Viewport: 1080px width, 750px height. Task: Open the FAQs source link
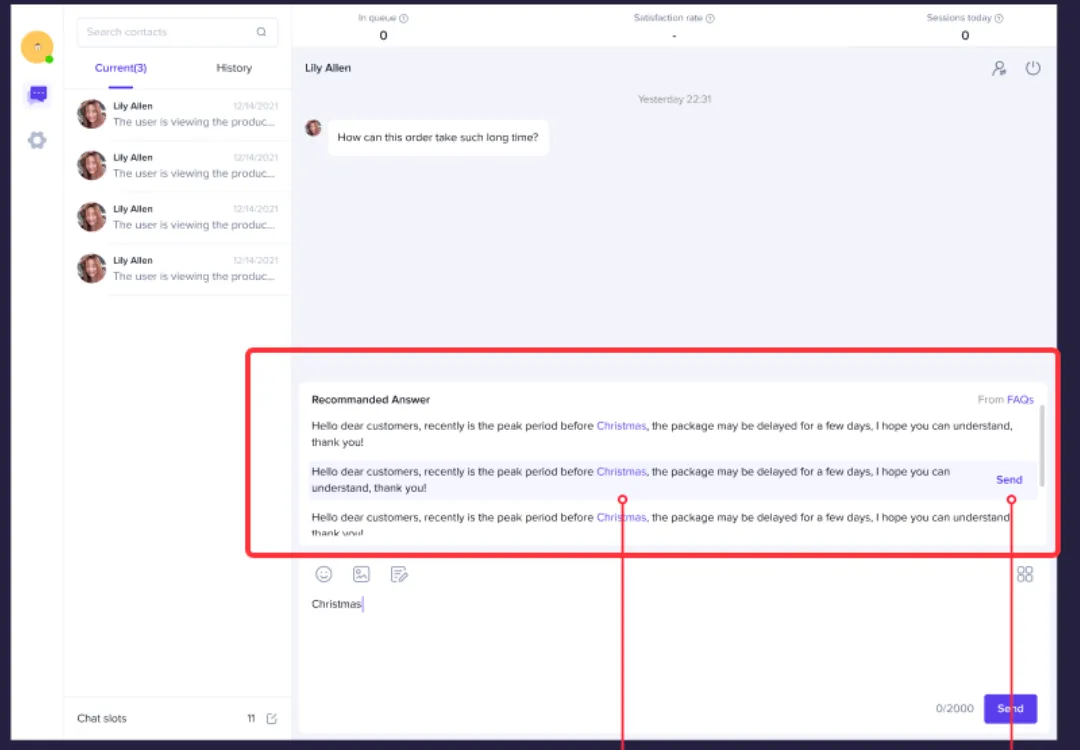tap(1020, 399)
